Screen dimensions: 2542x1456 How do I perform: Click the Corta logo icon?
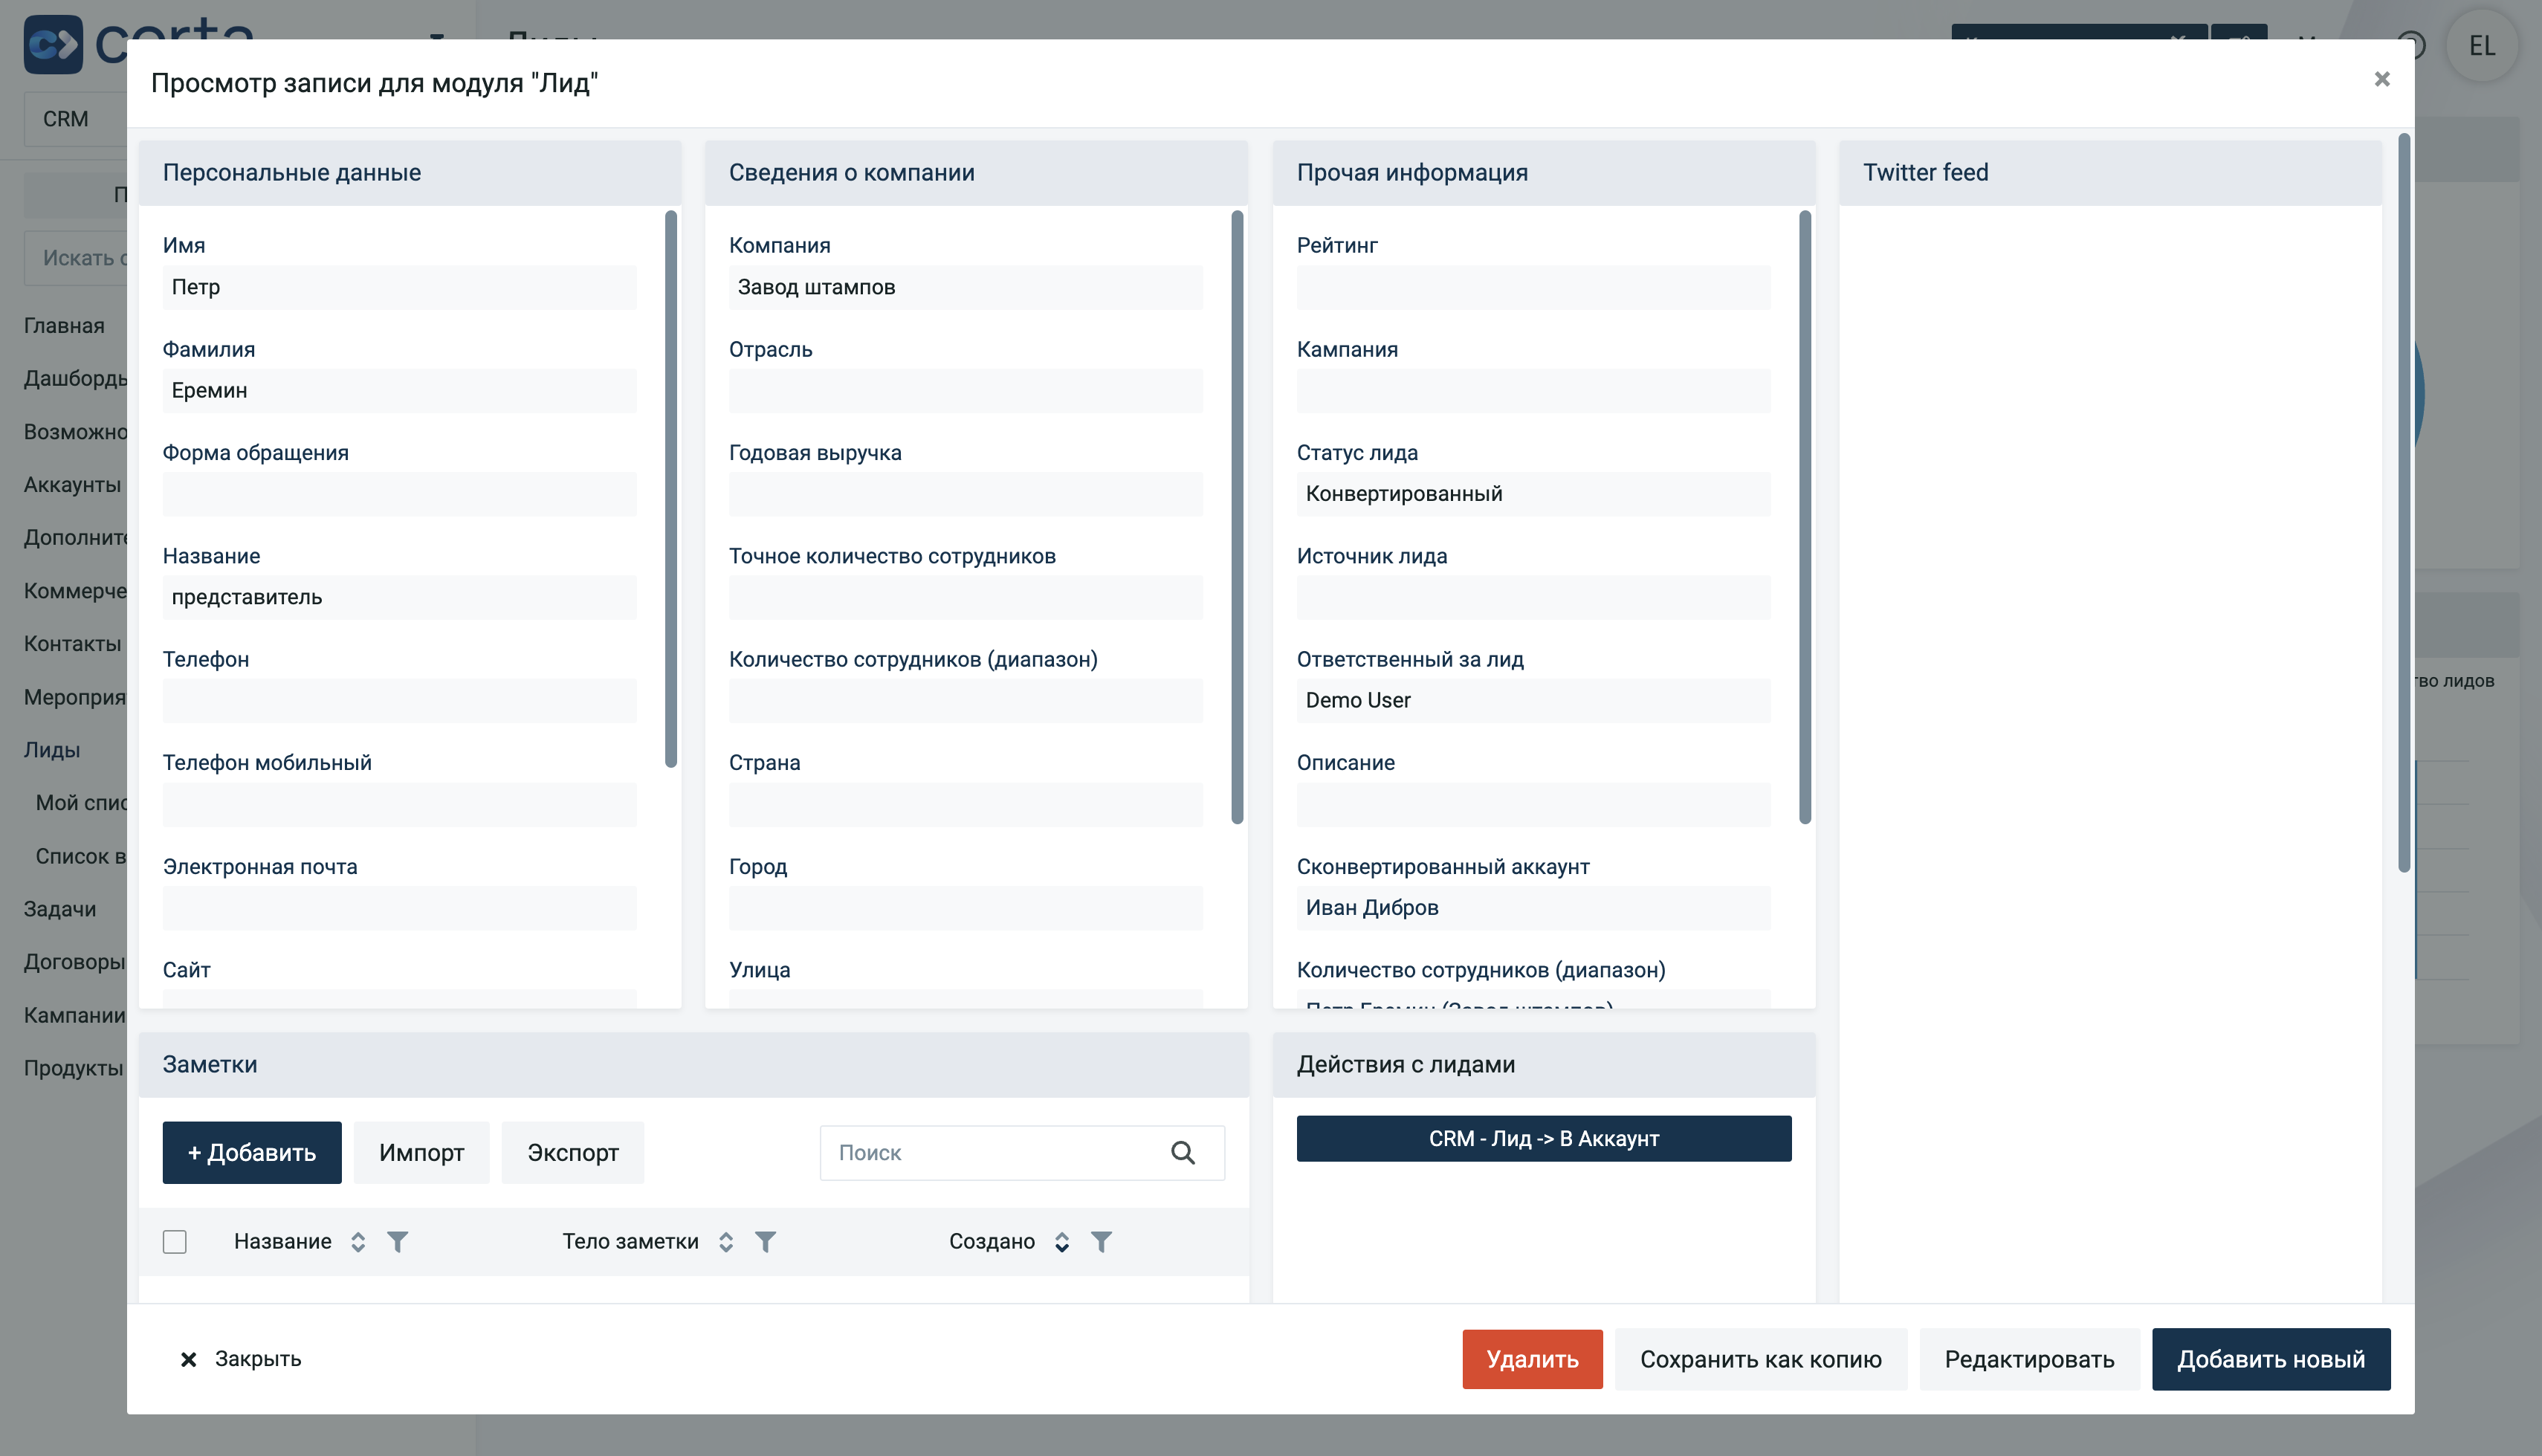52,44
